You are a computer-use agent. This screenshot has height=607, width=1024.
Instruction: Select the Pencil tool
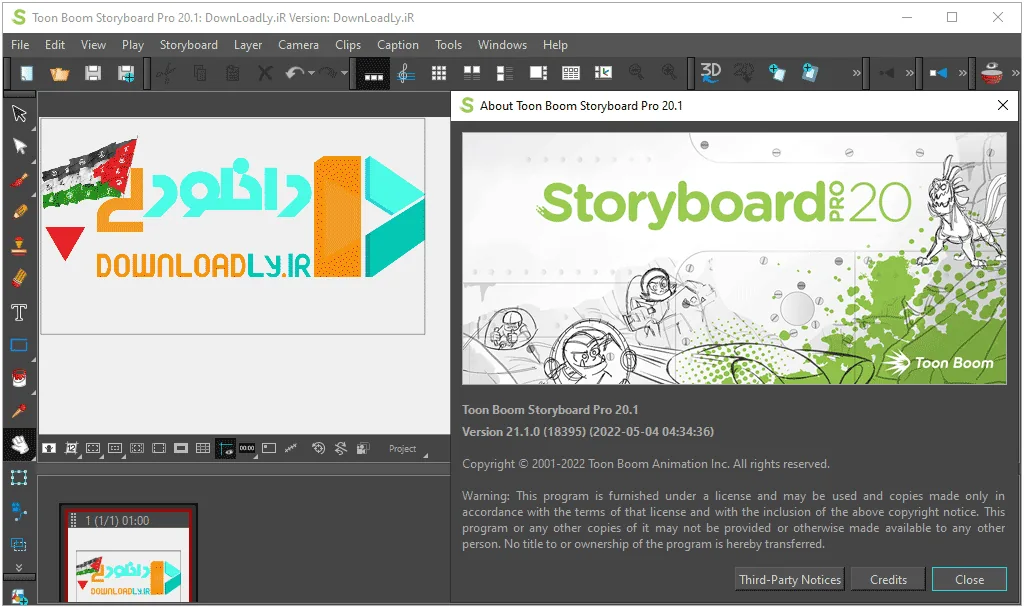point(20,212)
